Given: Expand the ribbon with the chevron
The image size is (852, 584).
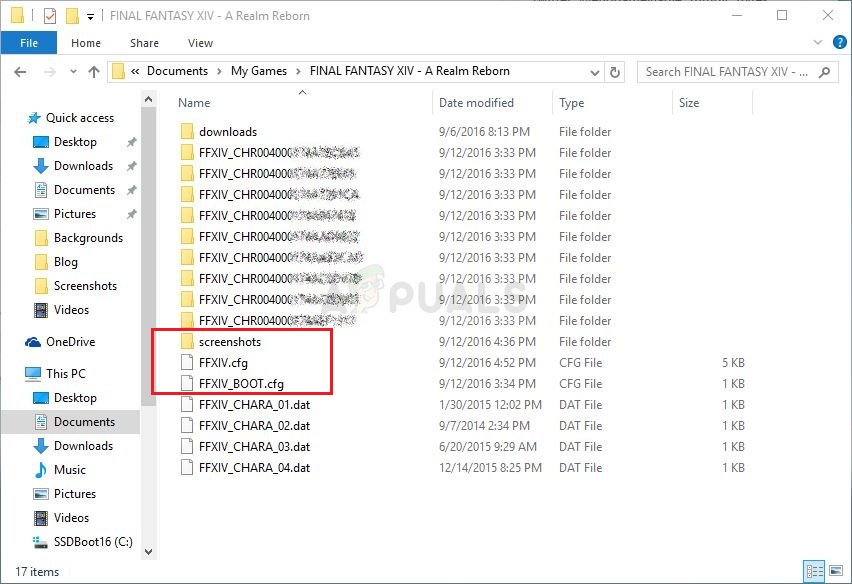Looking at the screenshot, I should click(x=817, y=42).
